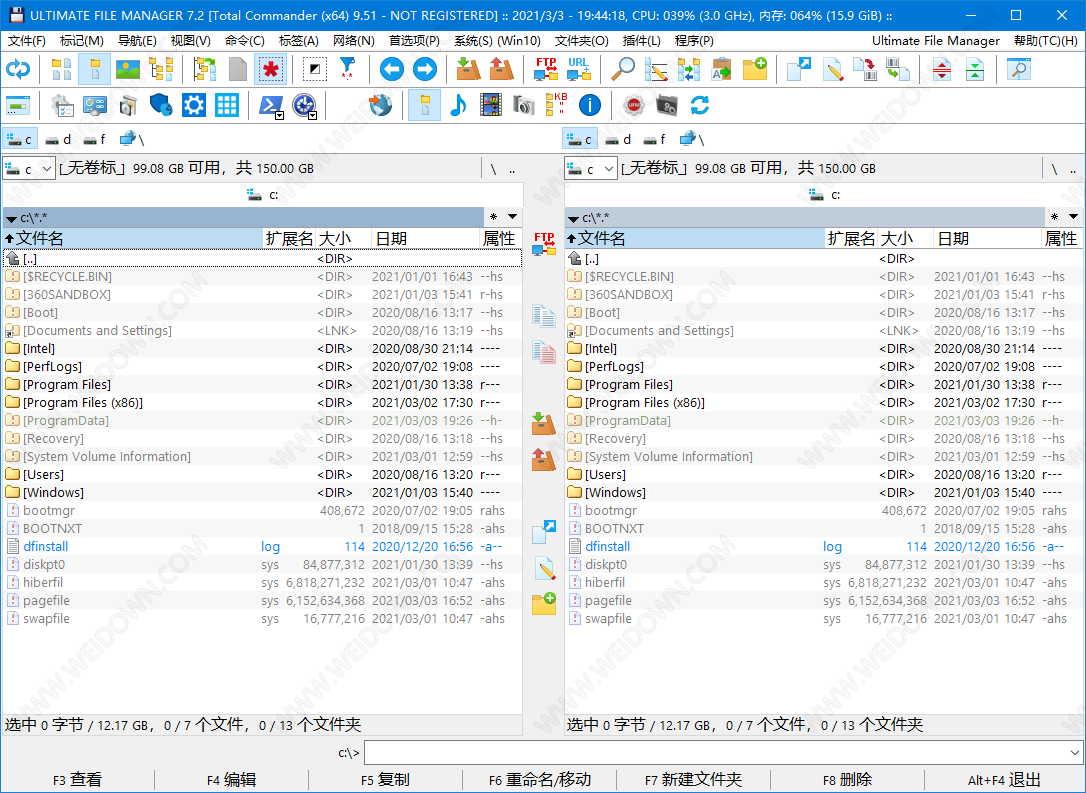Click the Windows settings gear icon
The width and height of the screenshot is (1086, 793).
(193, 105)
